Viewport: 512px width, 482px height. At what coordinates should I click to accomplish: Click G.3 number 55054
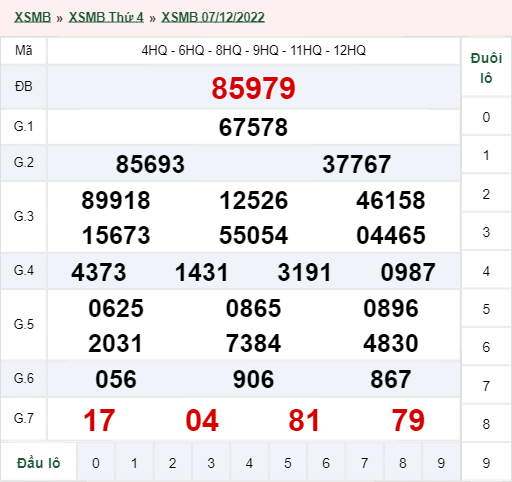[x=253, y=235]
